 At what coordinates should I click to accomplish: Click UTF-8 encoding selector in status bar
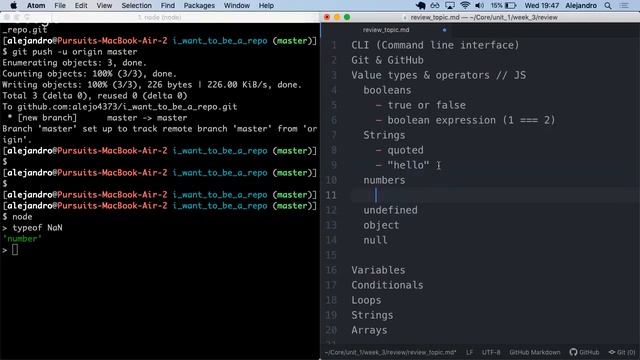click(x=491, y=352)
